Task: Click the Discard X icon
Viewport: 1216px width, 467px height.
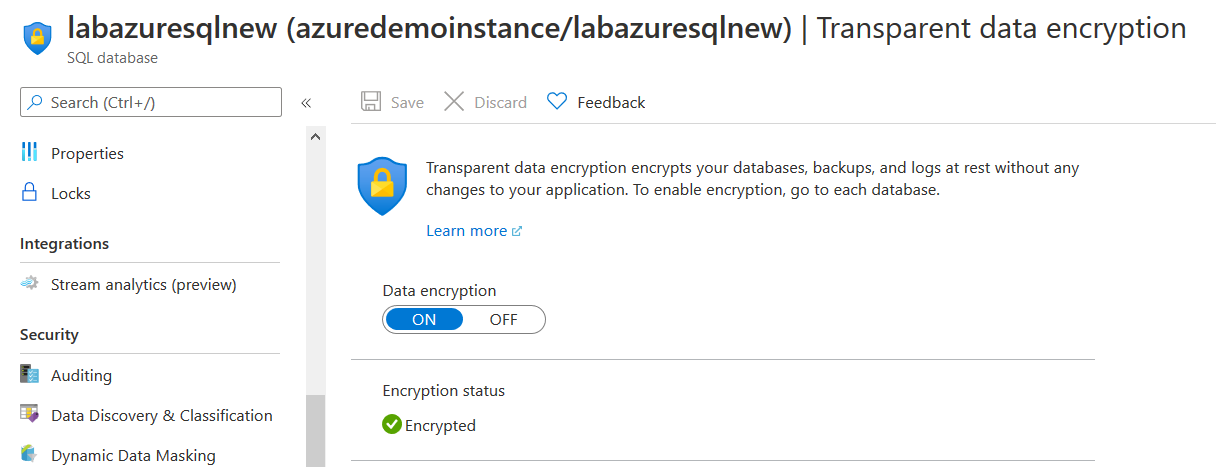Action: 454,102
